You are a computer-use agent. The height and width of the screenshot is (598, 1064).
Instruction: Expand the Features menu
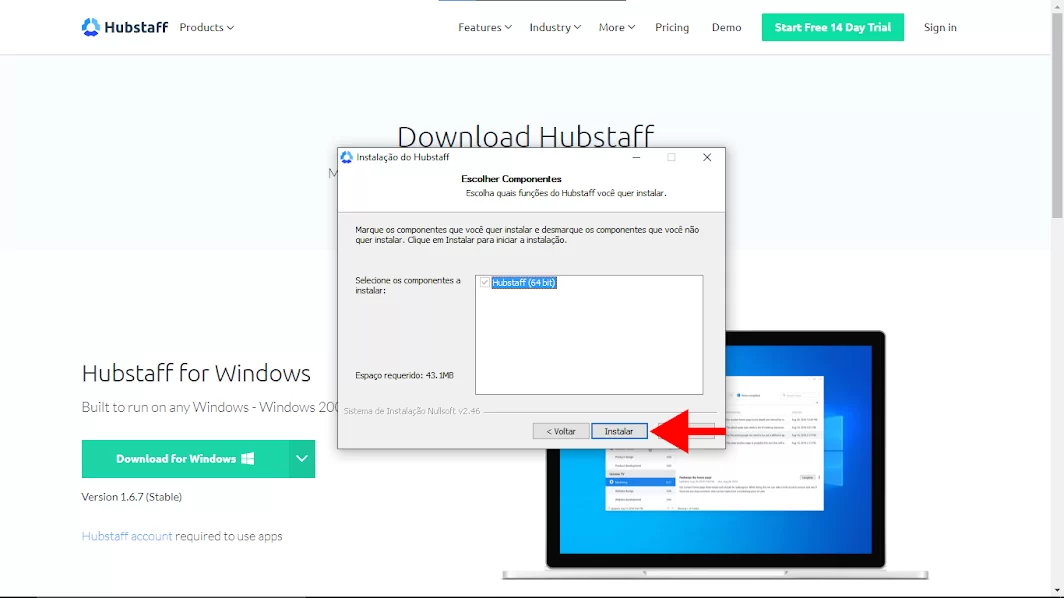(484, 27)
